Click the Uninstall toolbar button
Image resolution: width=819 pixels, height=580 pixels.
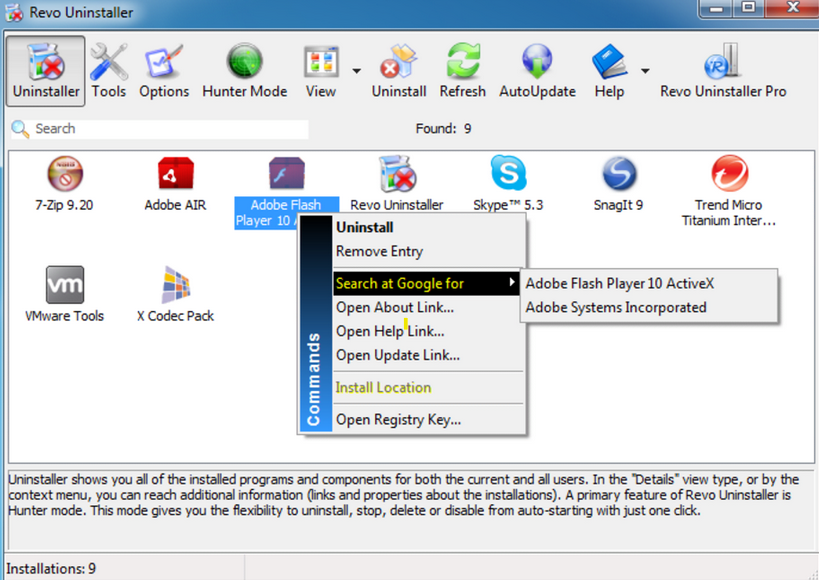[399, 71]
